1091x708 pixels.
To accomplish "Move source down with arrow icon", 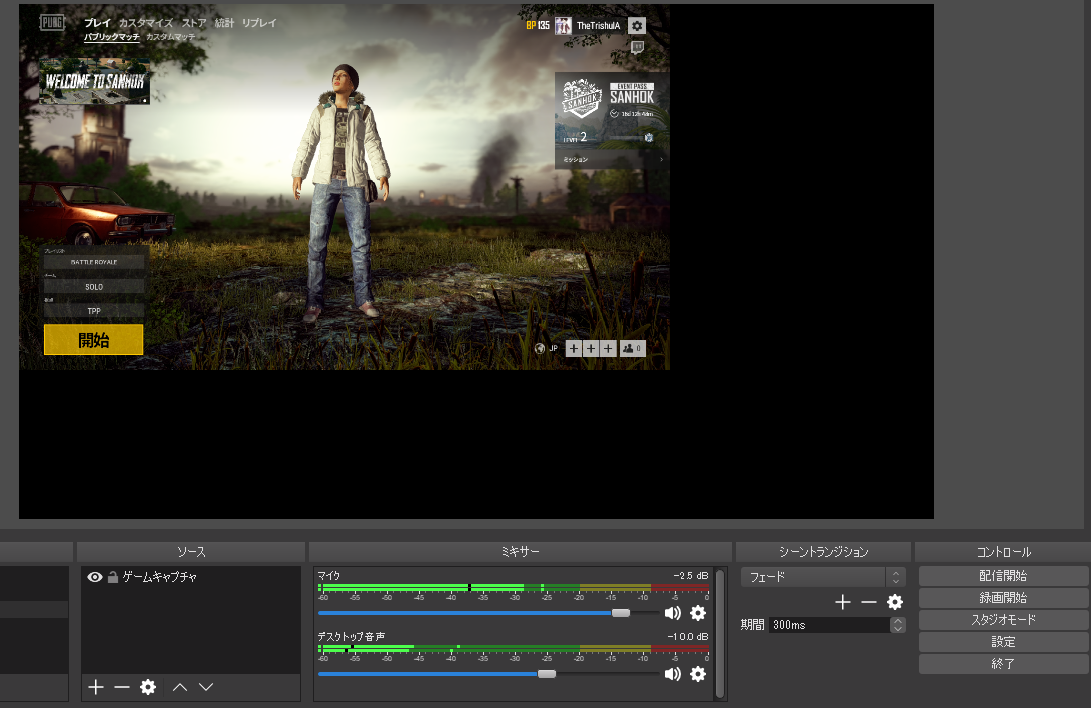I will click(x=206, y=687).
